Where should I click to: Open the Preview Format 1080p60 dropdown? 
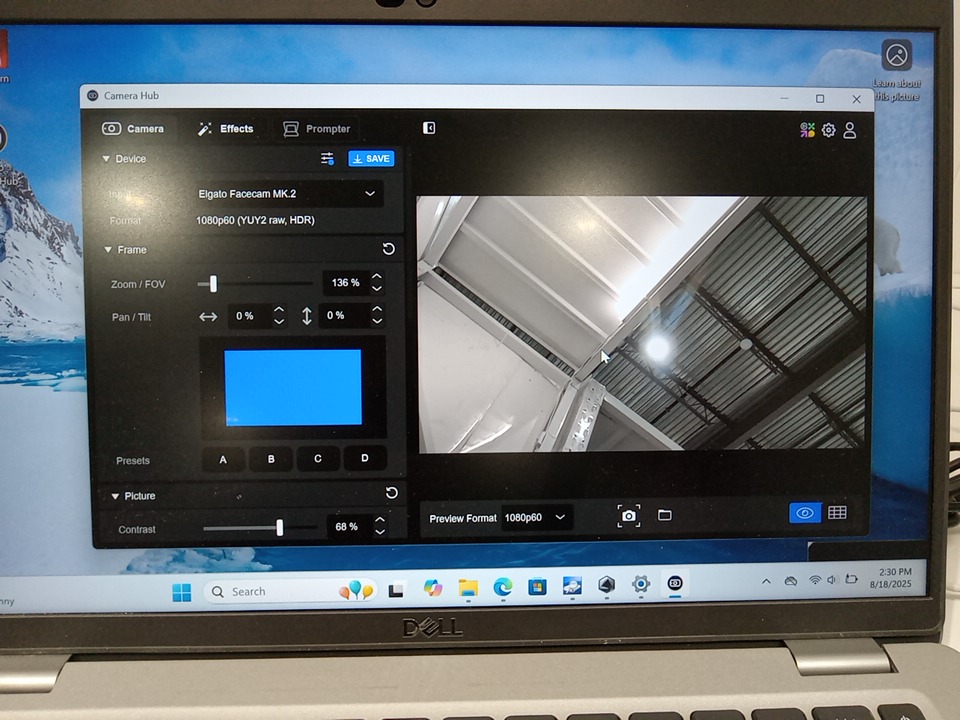coord(536,518)
